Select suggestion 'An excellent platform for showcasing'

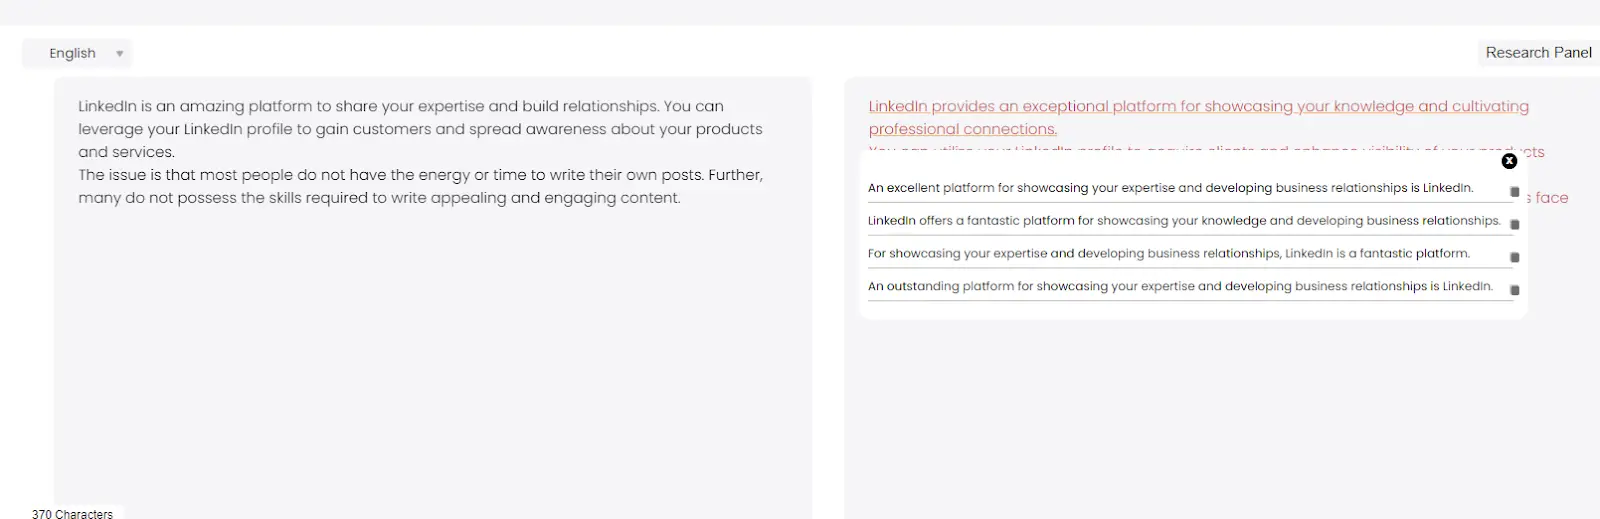(1170, 188)
